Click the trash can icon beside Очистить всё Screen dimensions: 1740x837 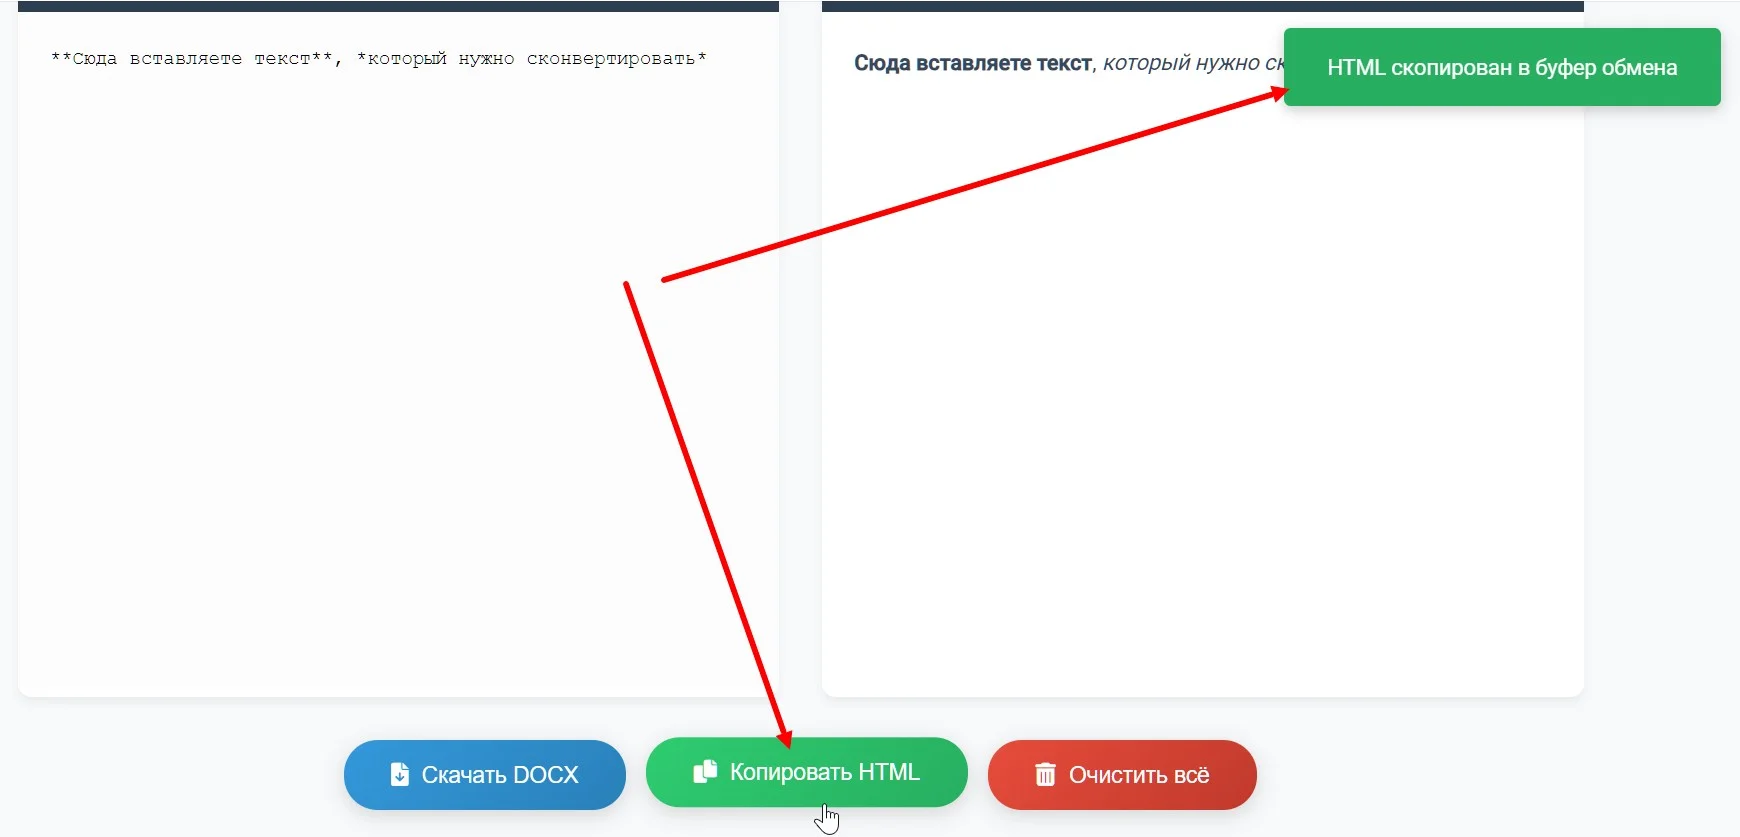[1045, 774]
